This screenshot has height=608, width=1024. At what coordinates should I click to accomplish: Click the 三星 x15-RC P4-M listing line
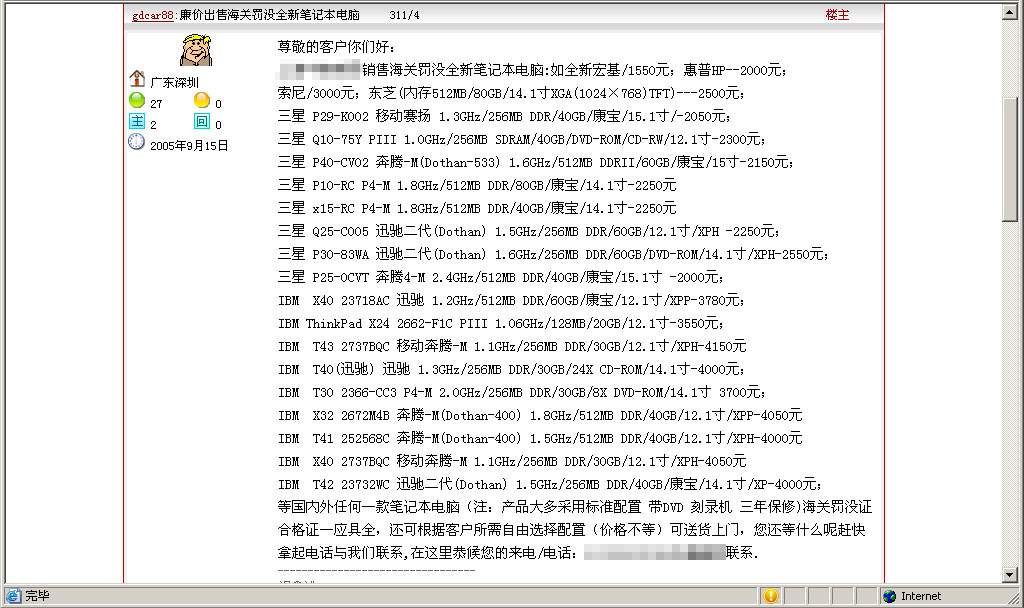(477, 208)
